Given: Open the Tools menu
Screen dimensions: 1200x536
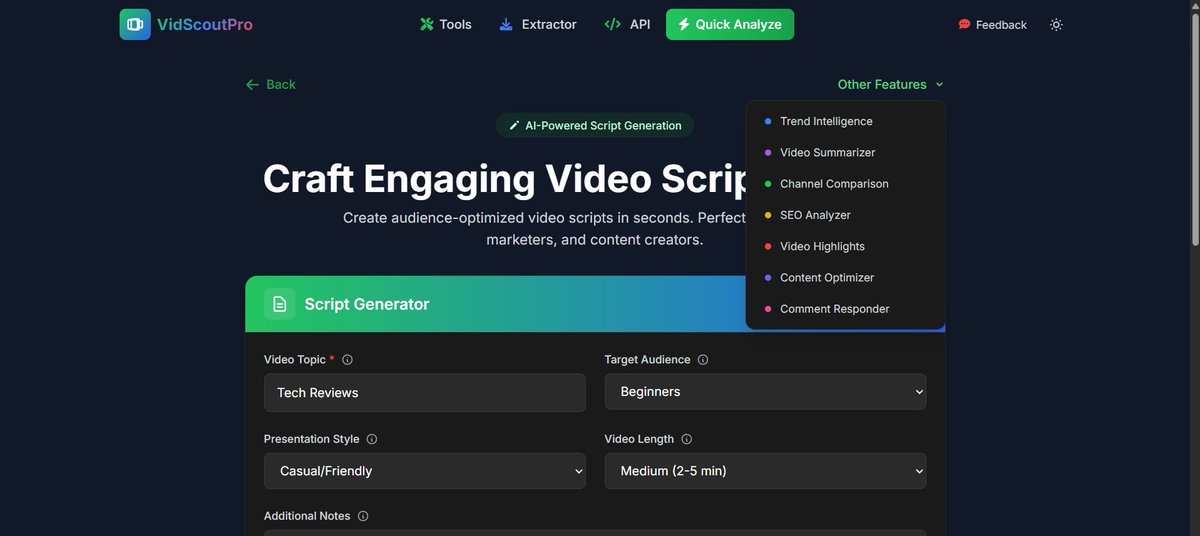Looking at the screenshot, I should click(446, 24).
